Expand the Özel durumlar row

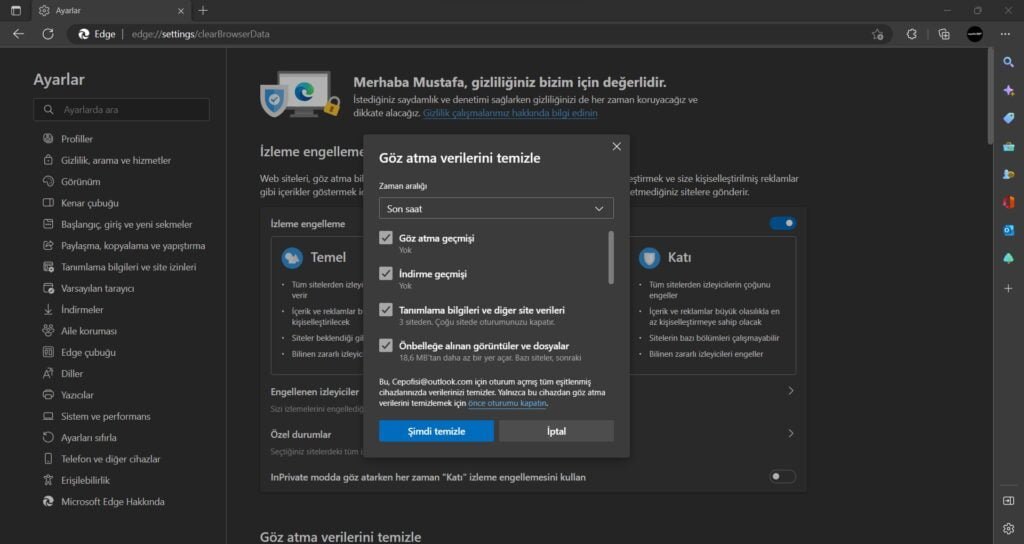[x=791, y=434]
